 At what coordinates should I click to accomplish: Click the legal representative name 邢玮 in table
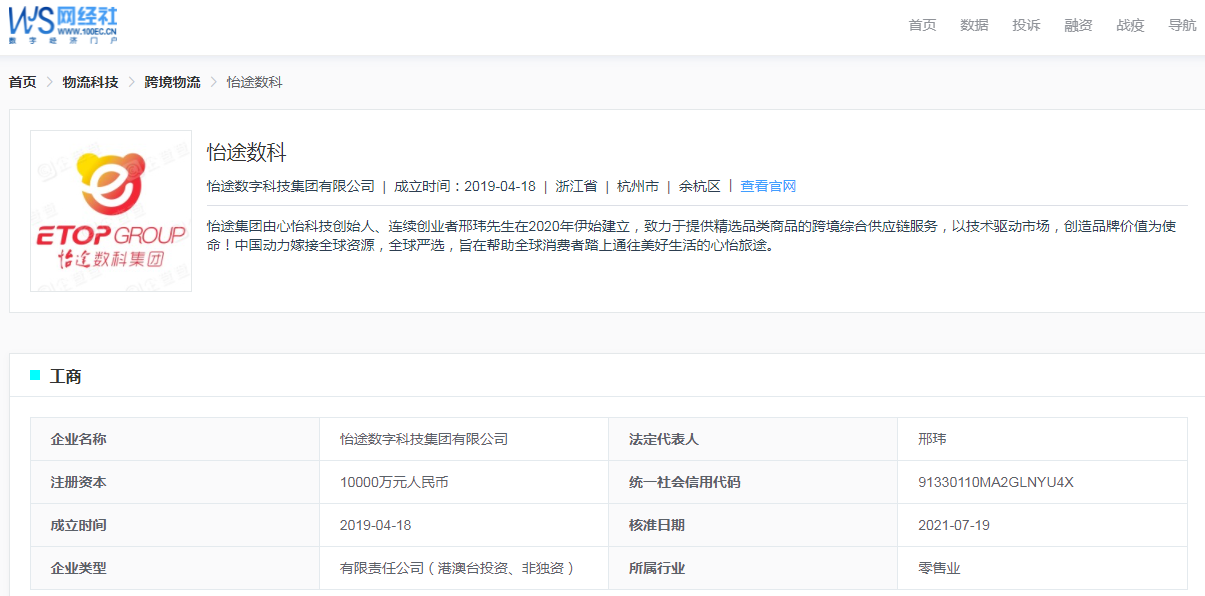coord(931,439)
